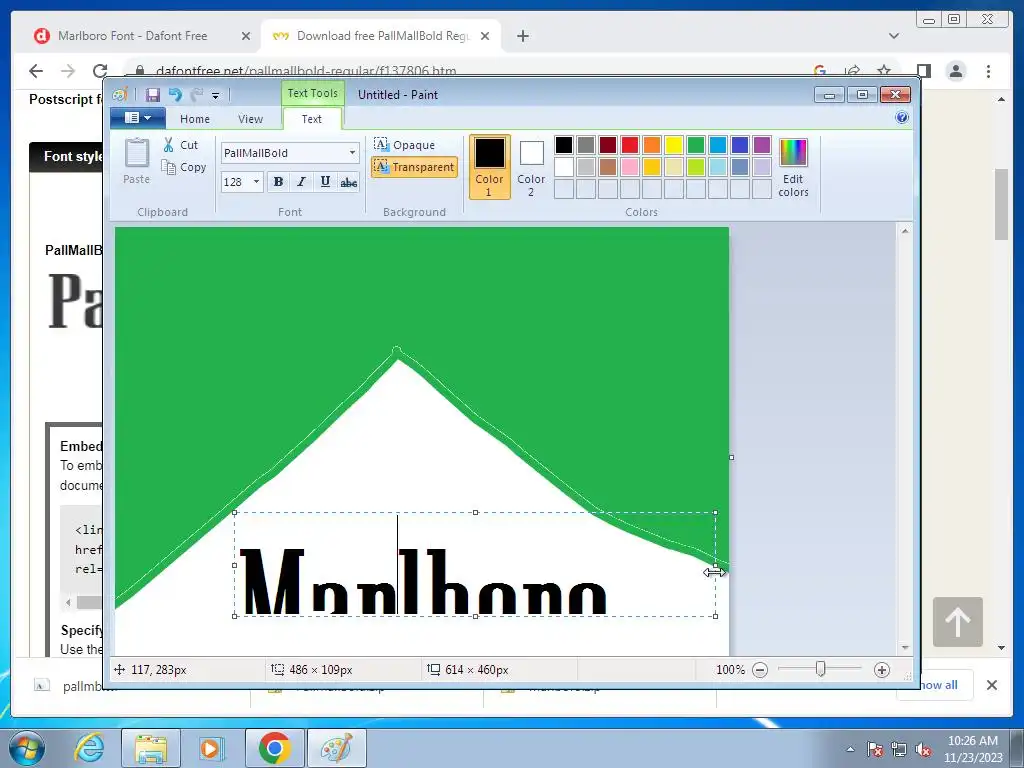
Task: Pick the orange color swatch
Action: coord(652,145)
